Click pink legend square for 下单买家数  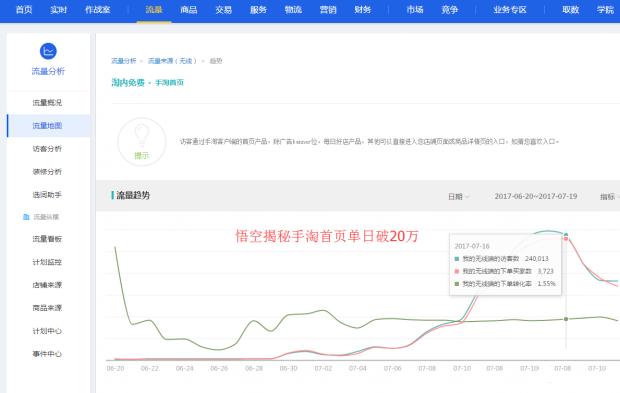point(457,271)
